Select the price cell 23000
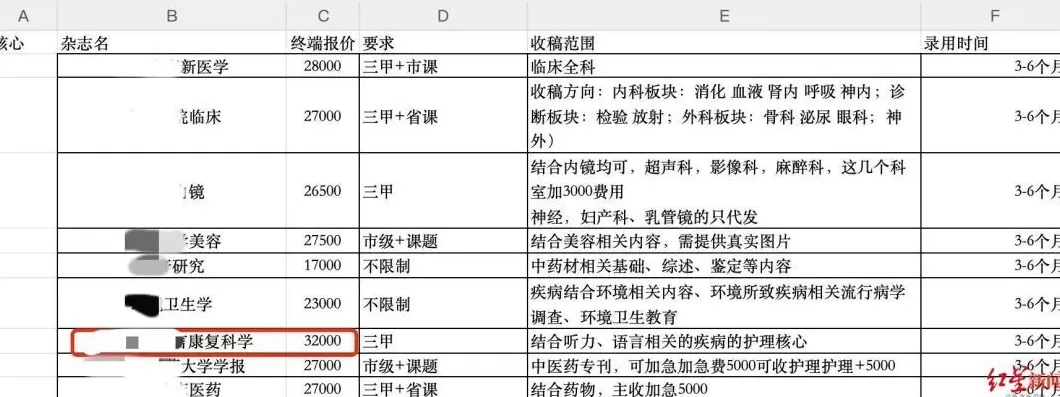 (x=322, y=304)
